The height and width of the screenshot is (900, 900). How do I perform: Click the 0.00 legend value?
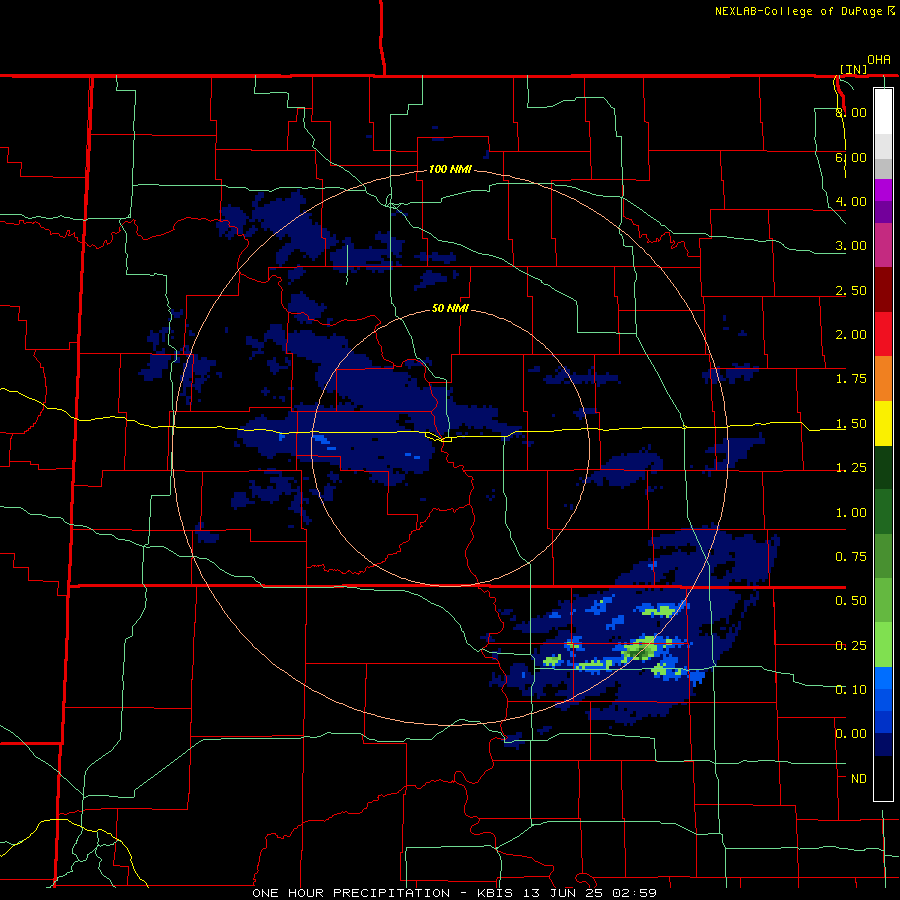[x=851, y=734]
